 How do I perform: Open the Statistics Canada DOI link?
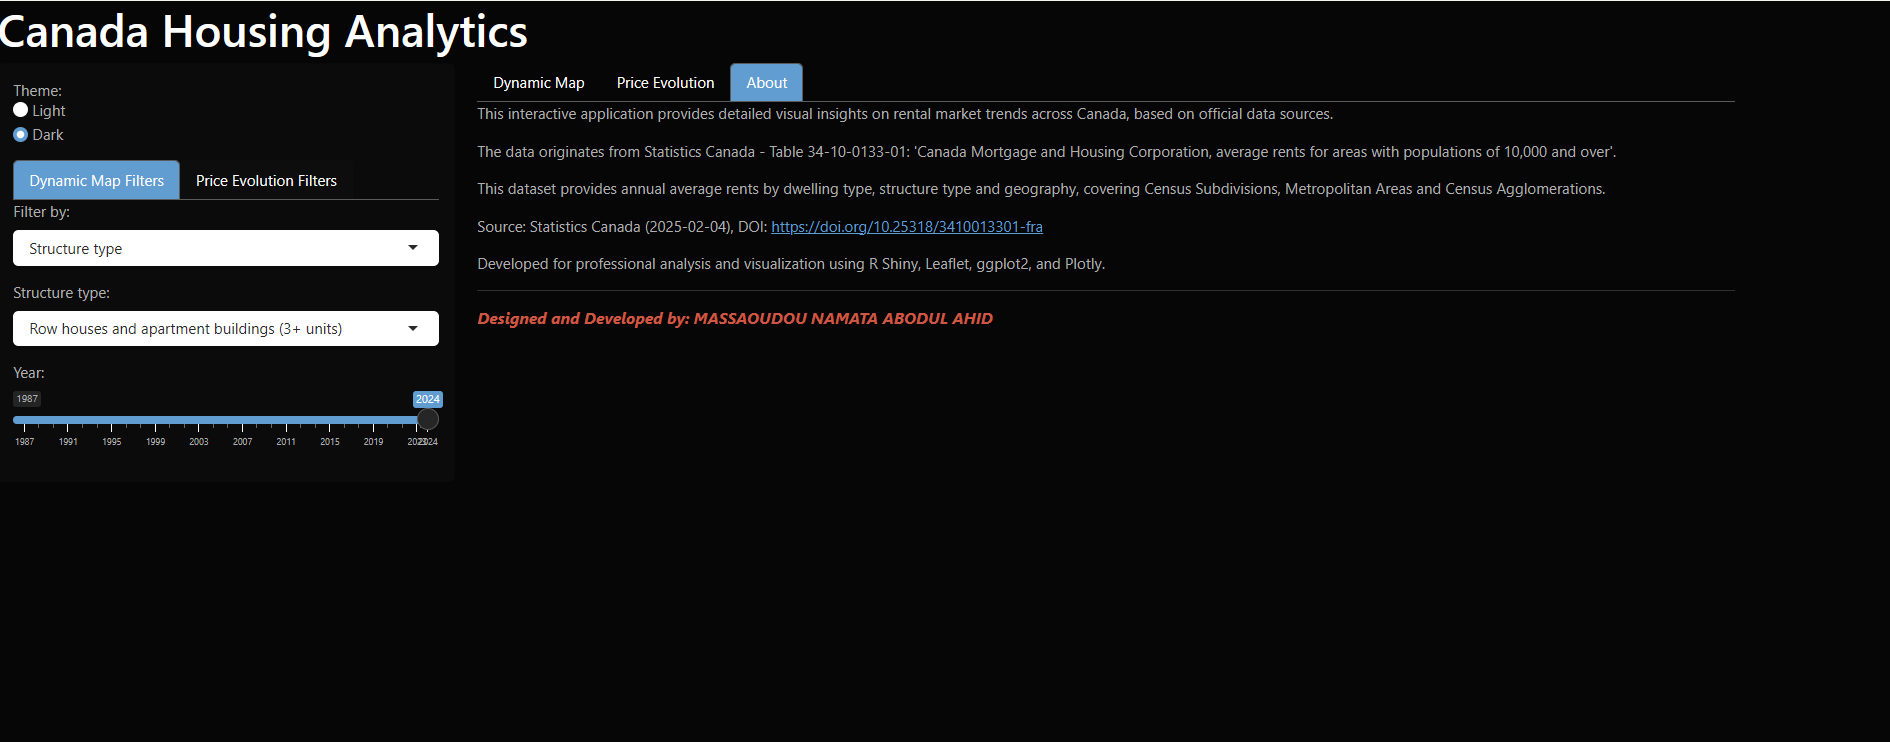906,227
